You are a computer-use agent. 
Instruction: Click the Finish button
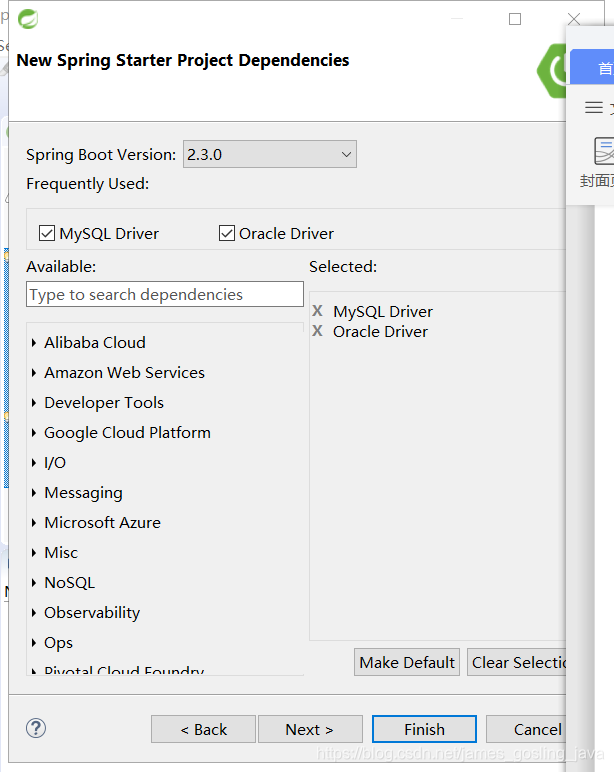click(424, 729)
